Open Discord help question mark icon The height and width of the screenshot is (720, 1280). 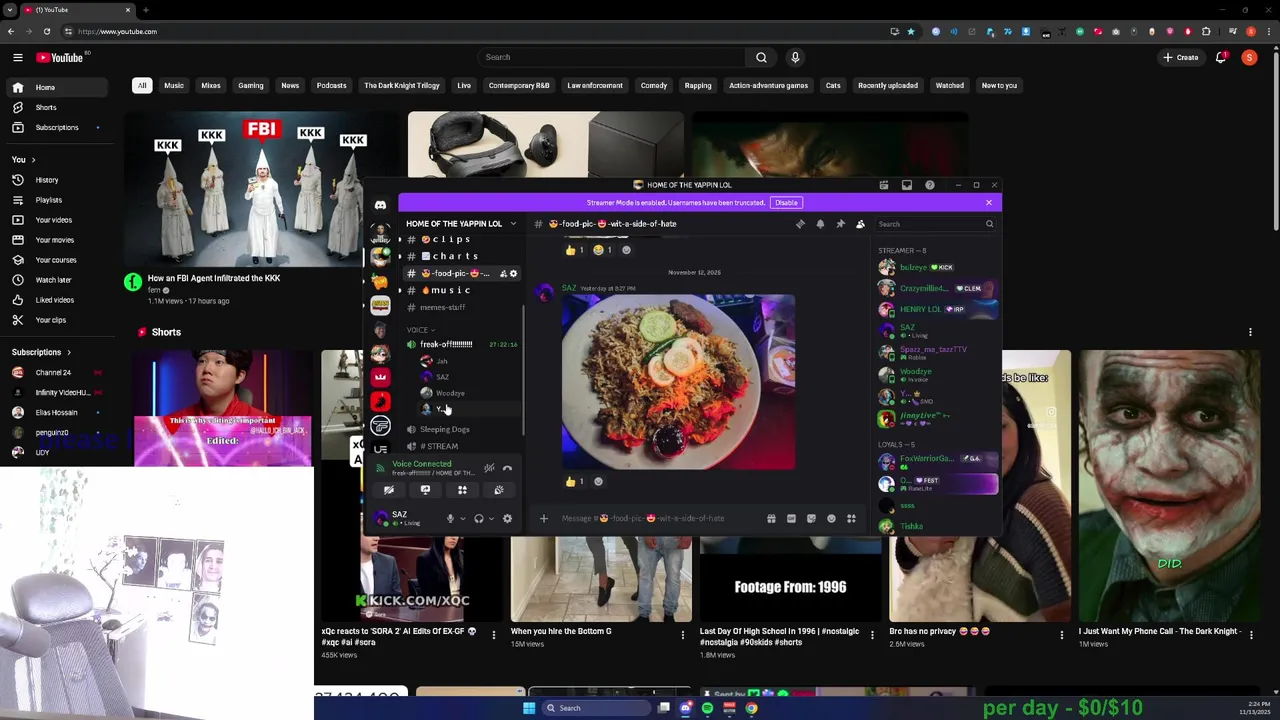(930, 185)
